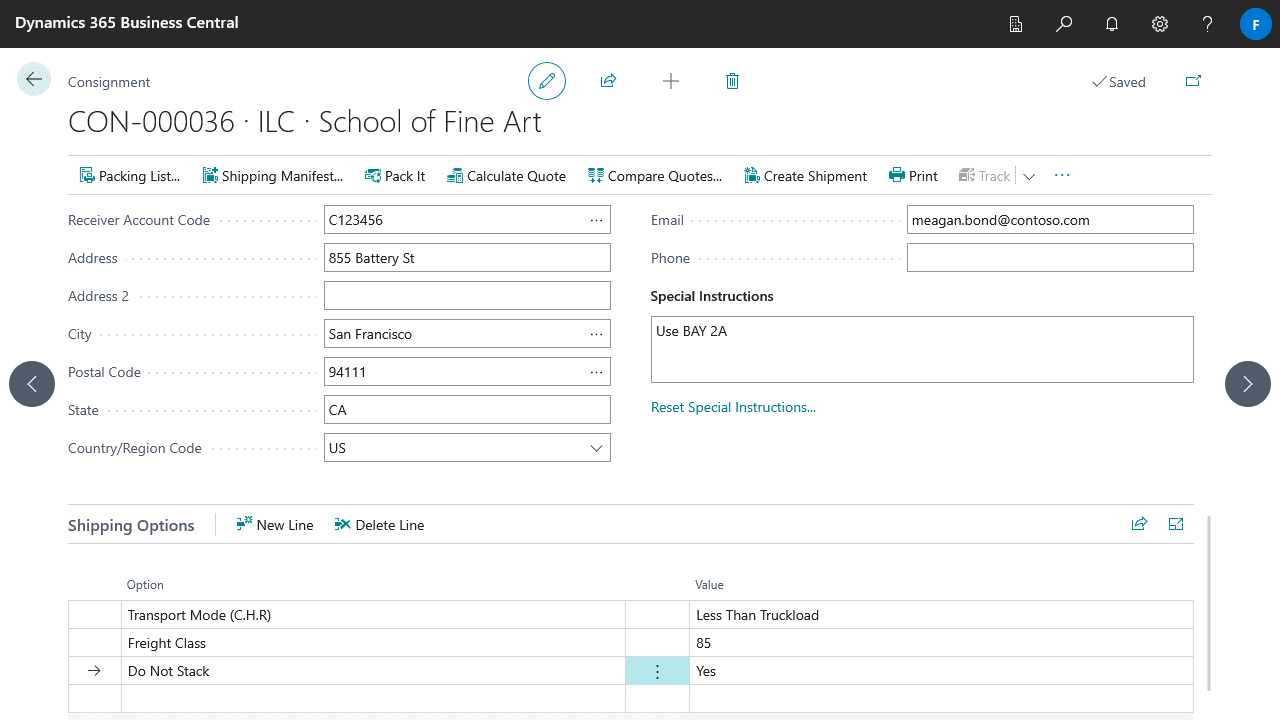Create a new record with plus icon
This screenshot has height=720, width=1280.
point(671,81)
